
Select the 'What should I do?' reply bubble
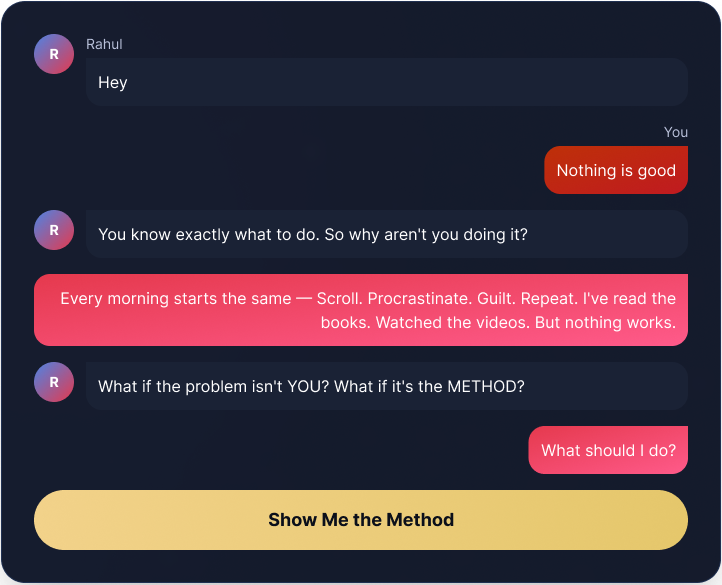click(608, 450)
